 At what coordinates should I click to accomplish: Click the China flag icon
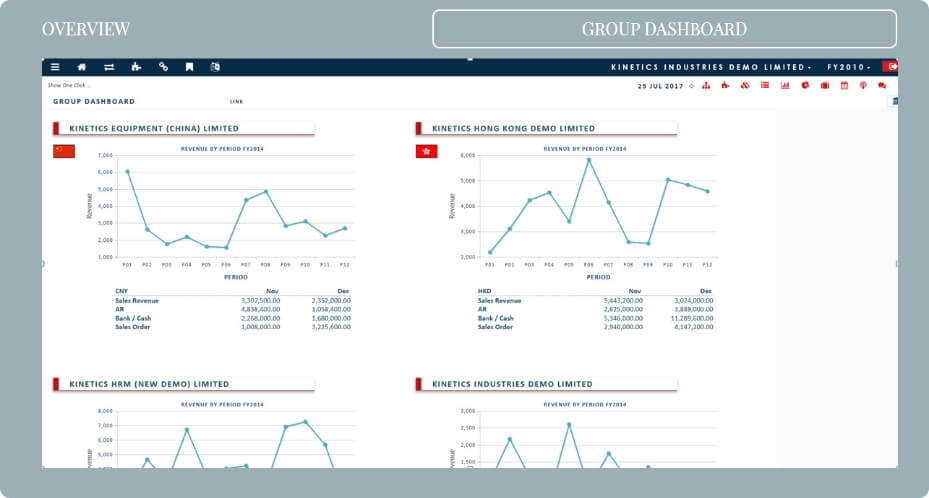[64, 151]
